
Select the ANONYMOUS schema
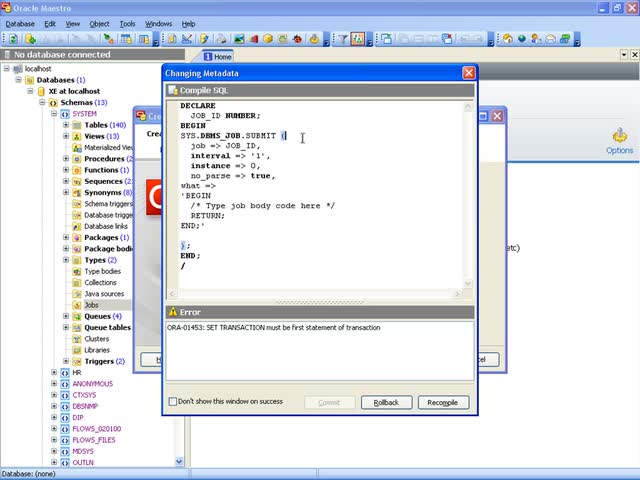click(93, 384)
